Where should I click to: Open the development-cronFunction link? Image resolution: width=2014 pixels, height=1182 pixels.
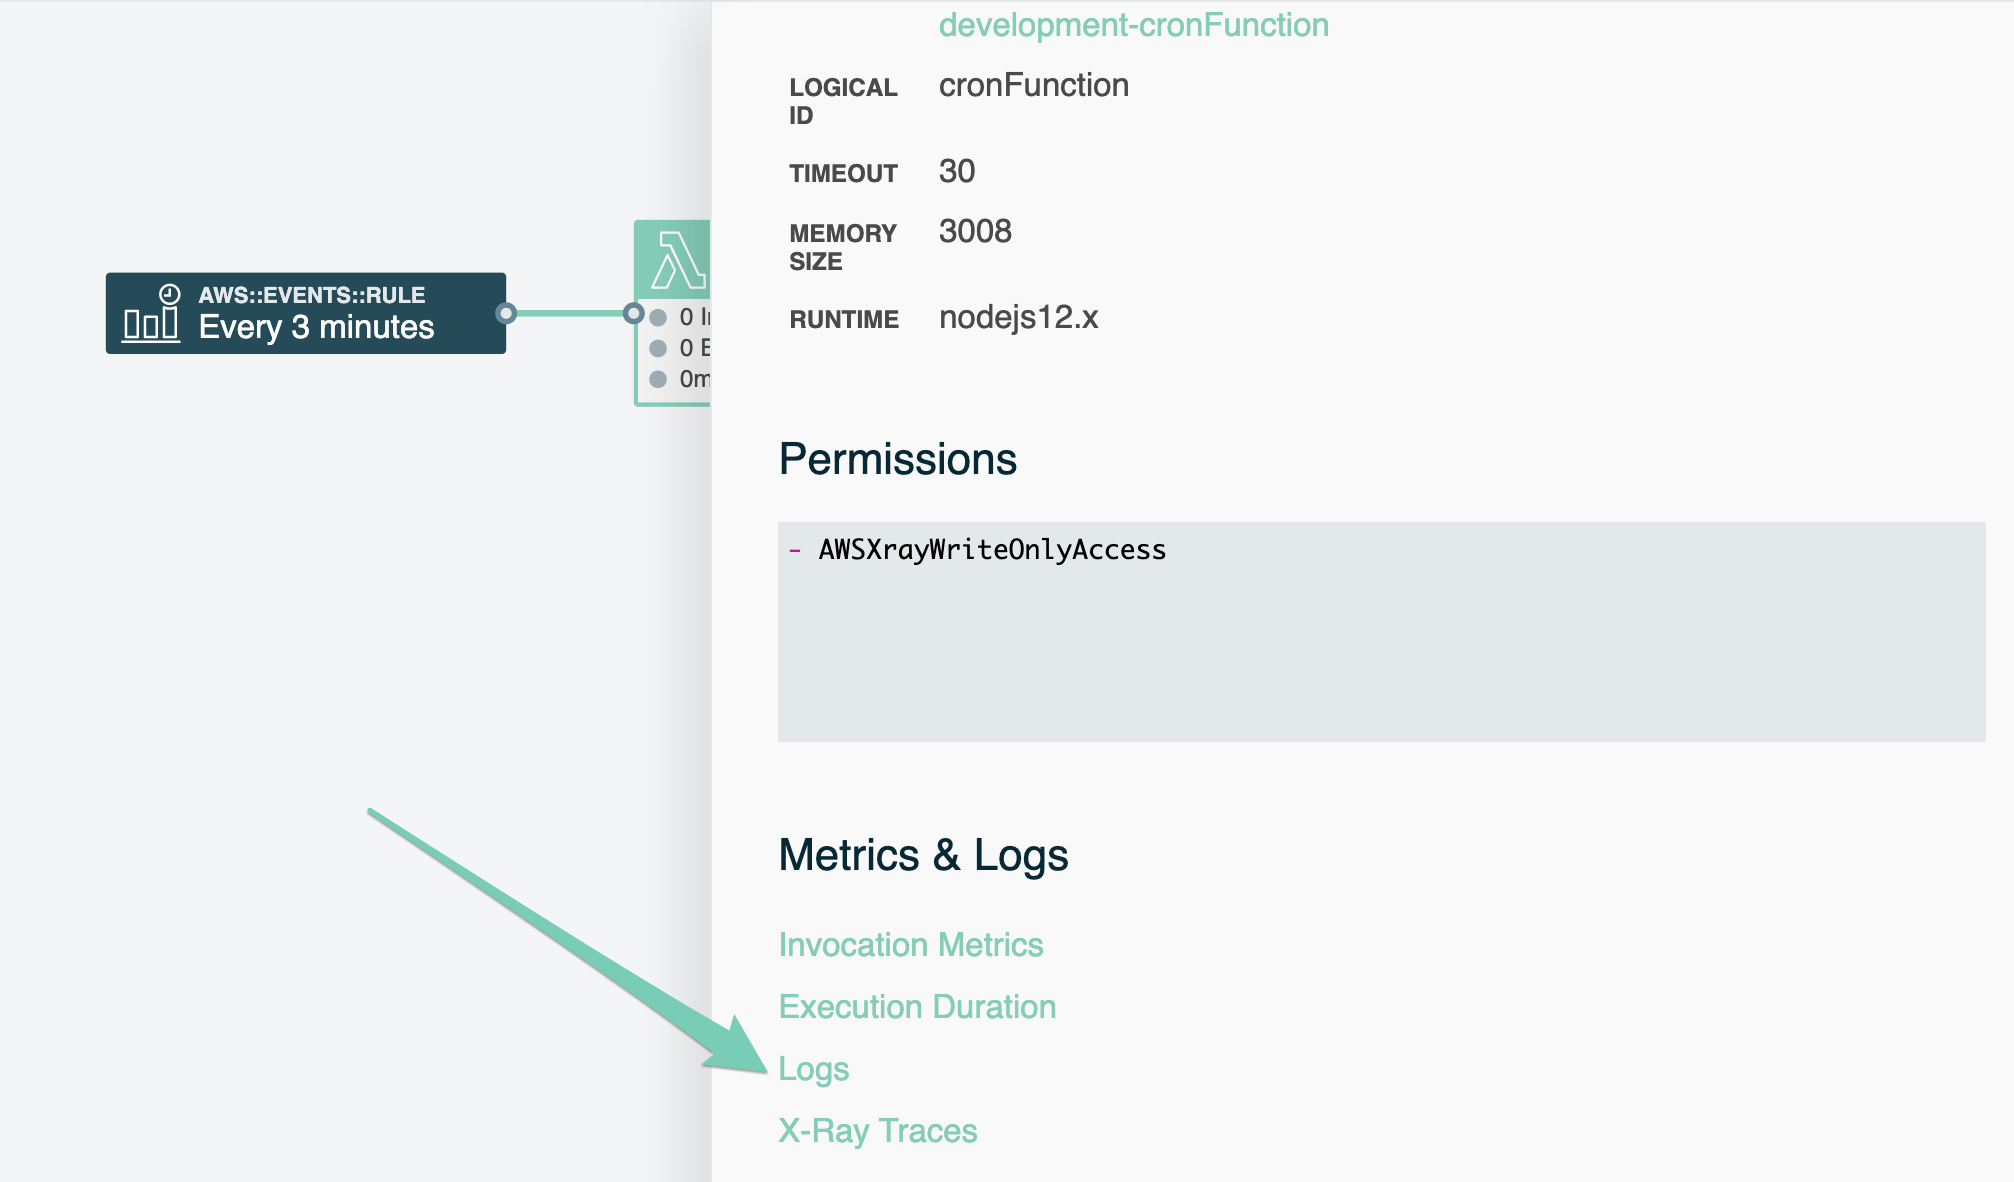tap(1133, 25)
